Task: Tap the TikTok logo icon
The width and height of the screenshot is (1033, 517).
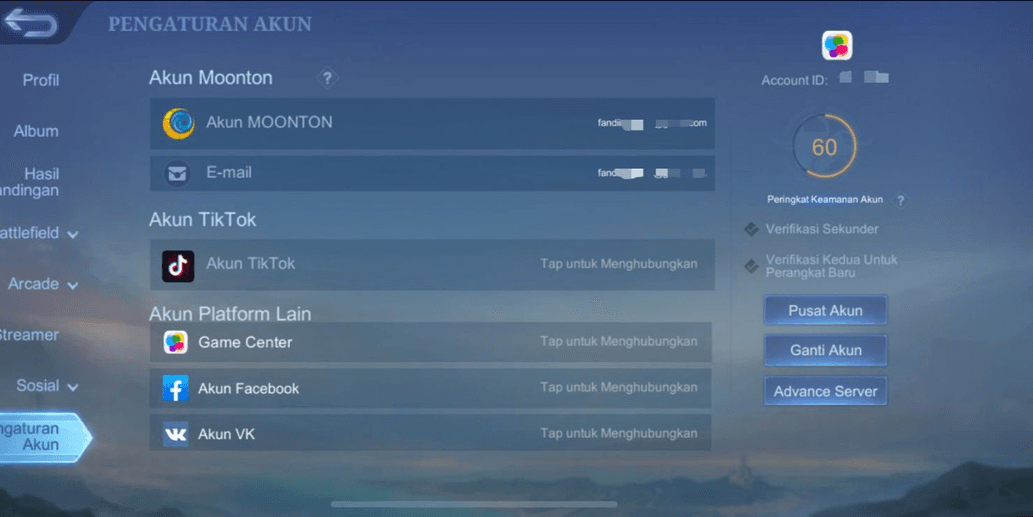Action: pyautogui.click(x=178, y=265)
